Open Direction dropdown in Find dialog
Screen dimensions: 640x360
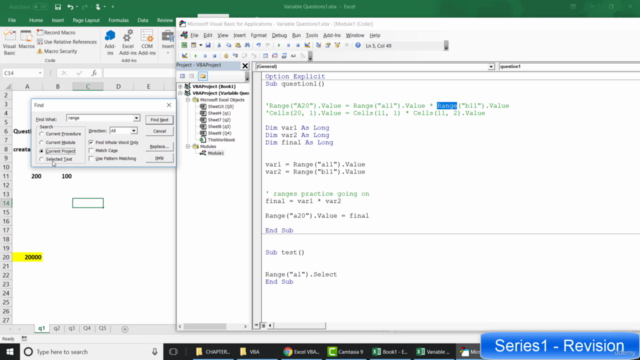tap(133, 131)
